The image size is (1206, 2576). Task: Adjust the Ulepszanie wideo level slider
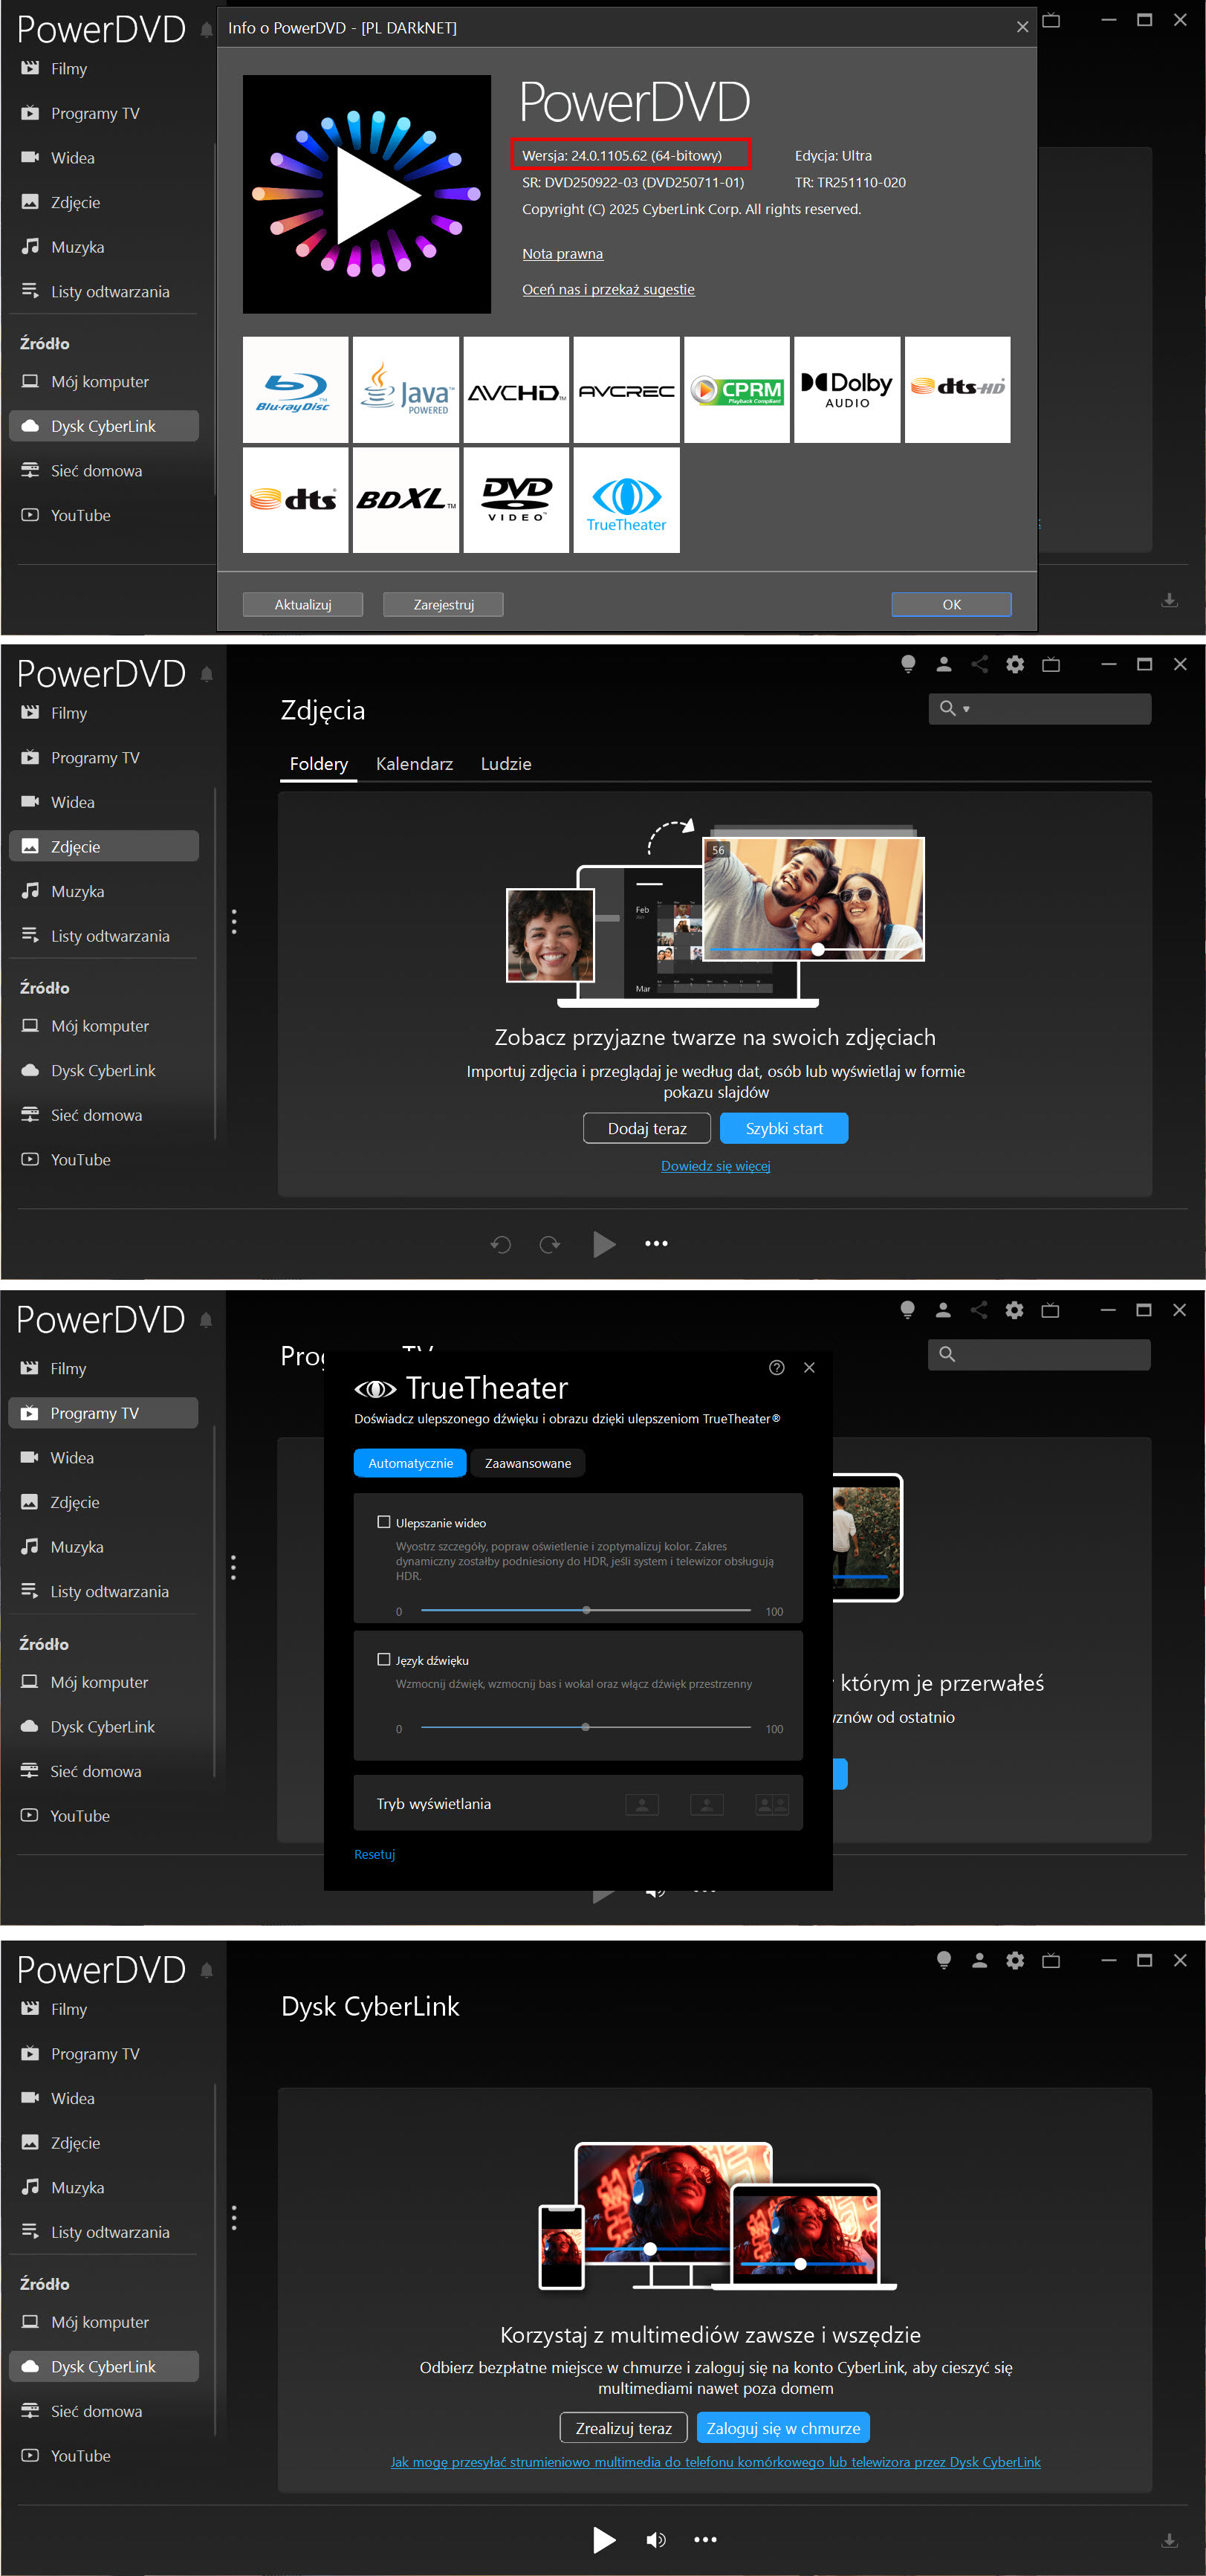pos(586,1610)
